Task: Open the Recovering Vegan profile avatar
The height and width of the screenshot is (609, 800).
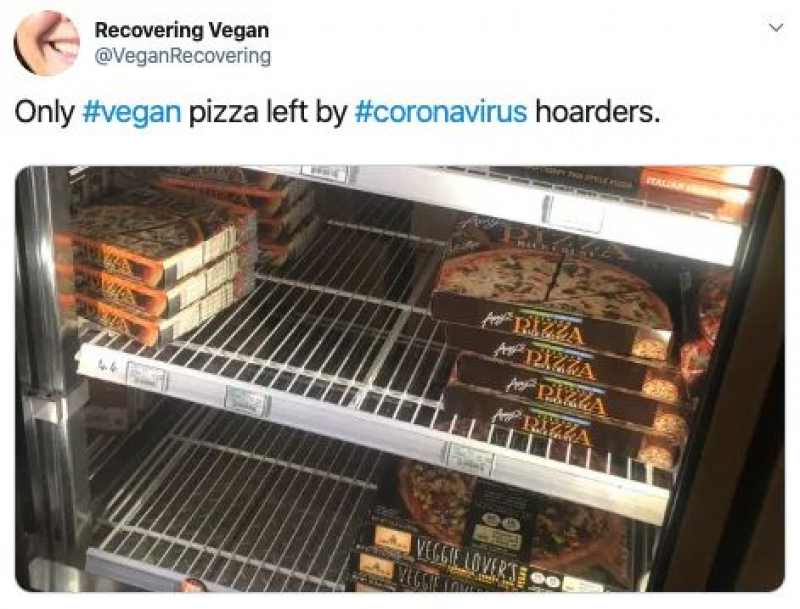Action: point(46,43)
